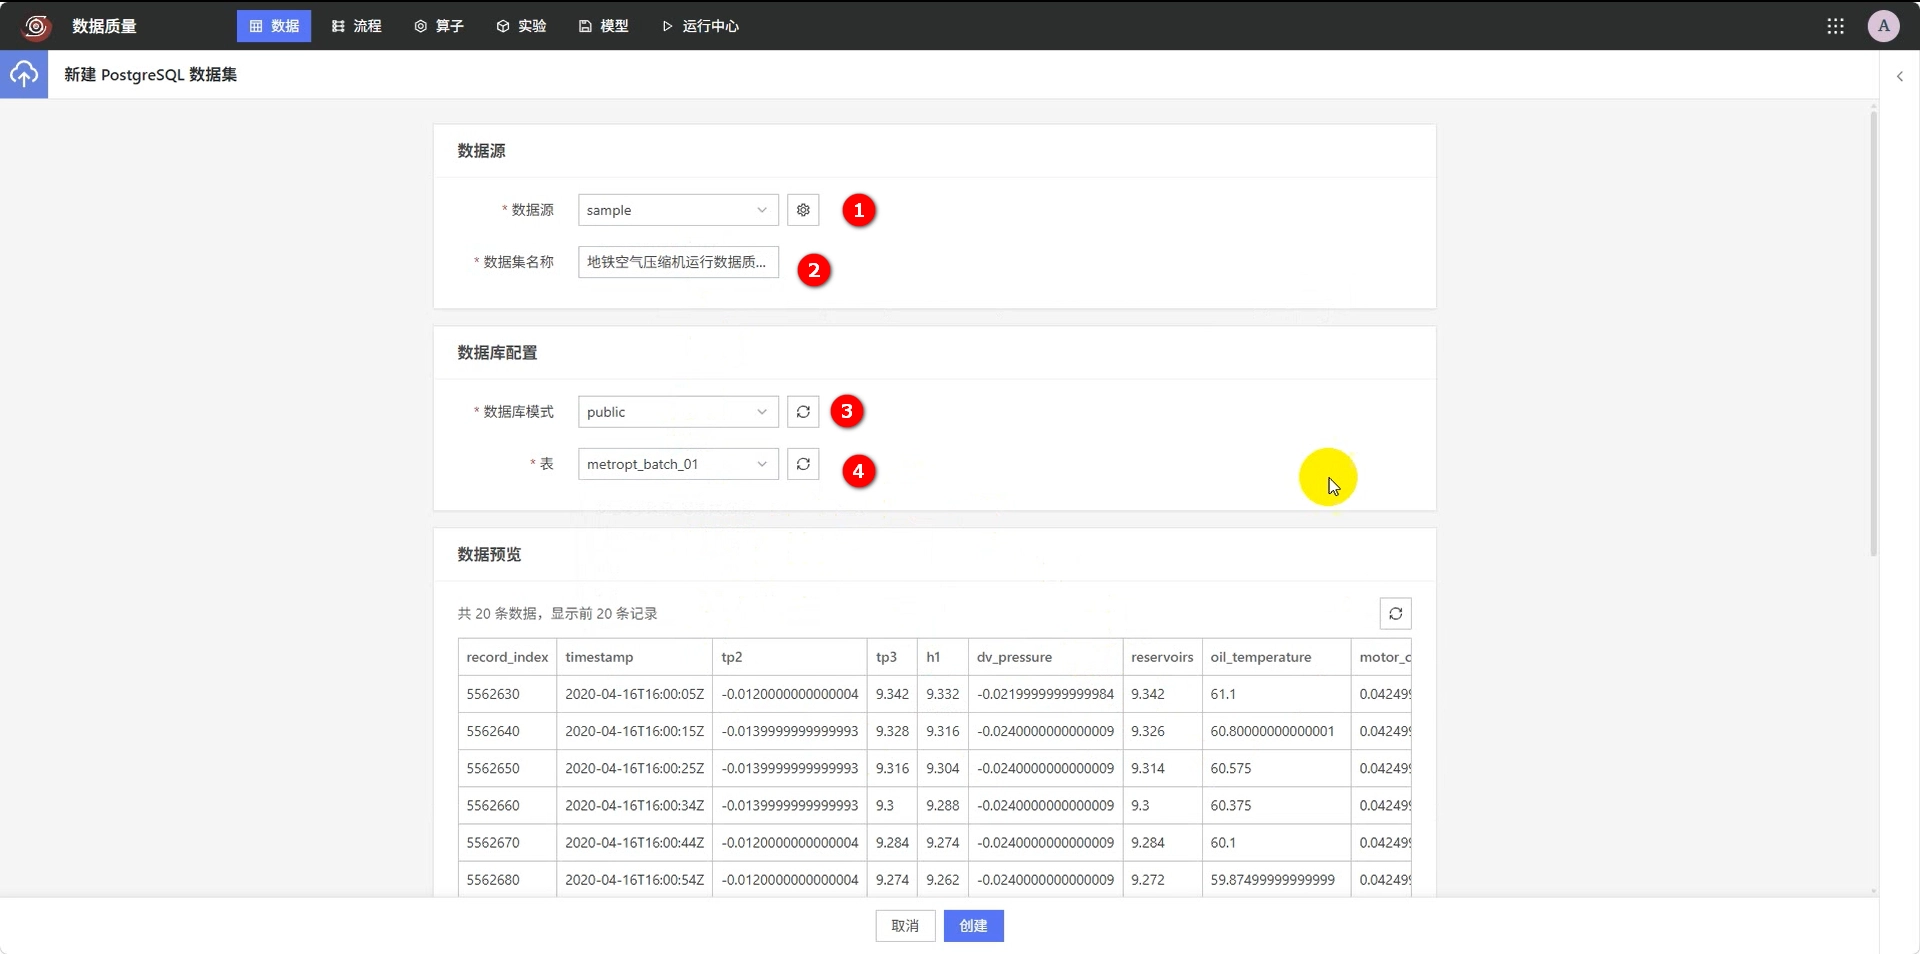Switch to the 数据 tab

click(x=274, y=26)
